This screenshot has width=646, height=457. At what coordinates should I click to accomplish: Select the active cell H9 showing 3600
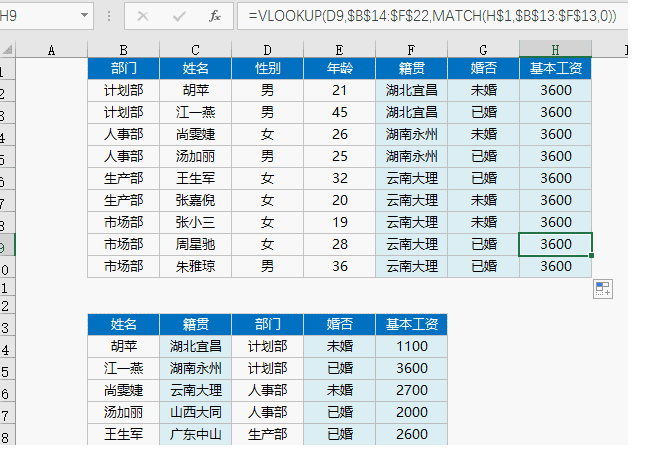(x=555, y=244)
